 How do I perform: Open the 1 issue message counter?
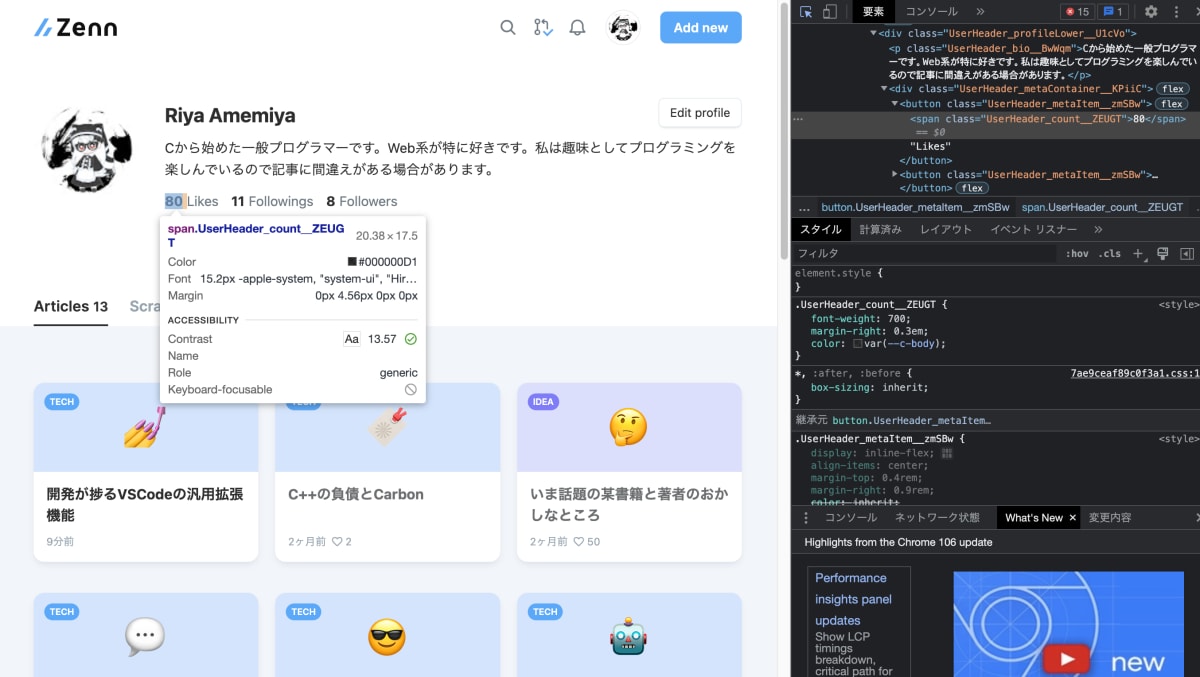tap(1112, 12)
